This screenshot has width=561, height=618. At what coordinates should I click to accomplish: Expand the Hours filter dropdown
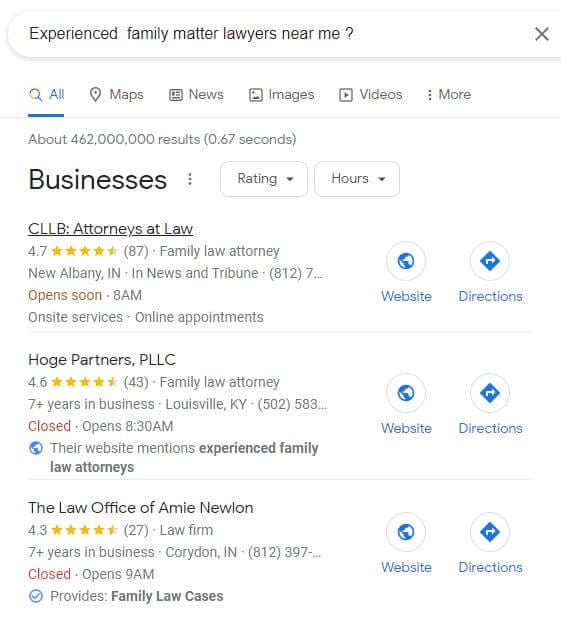pyautogui.click(x=357, y=179)
